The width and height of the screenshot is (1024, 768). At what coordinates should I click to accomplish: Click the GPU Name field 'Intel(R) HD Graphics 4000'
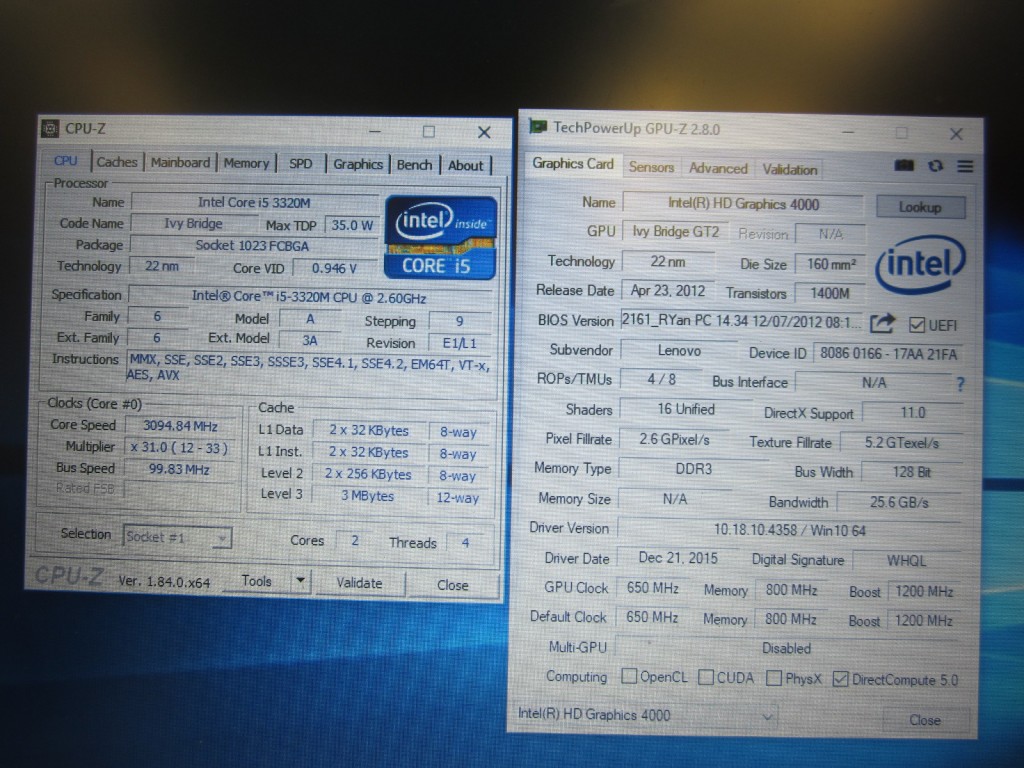pyautogui.click(x=743, y=204)
